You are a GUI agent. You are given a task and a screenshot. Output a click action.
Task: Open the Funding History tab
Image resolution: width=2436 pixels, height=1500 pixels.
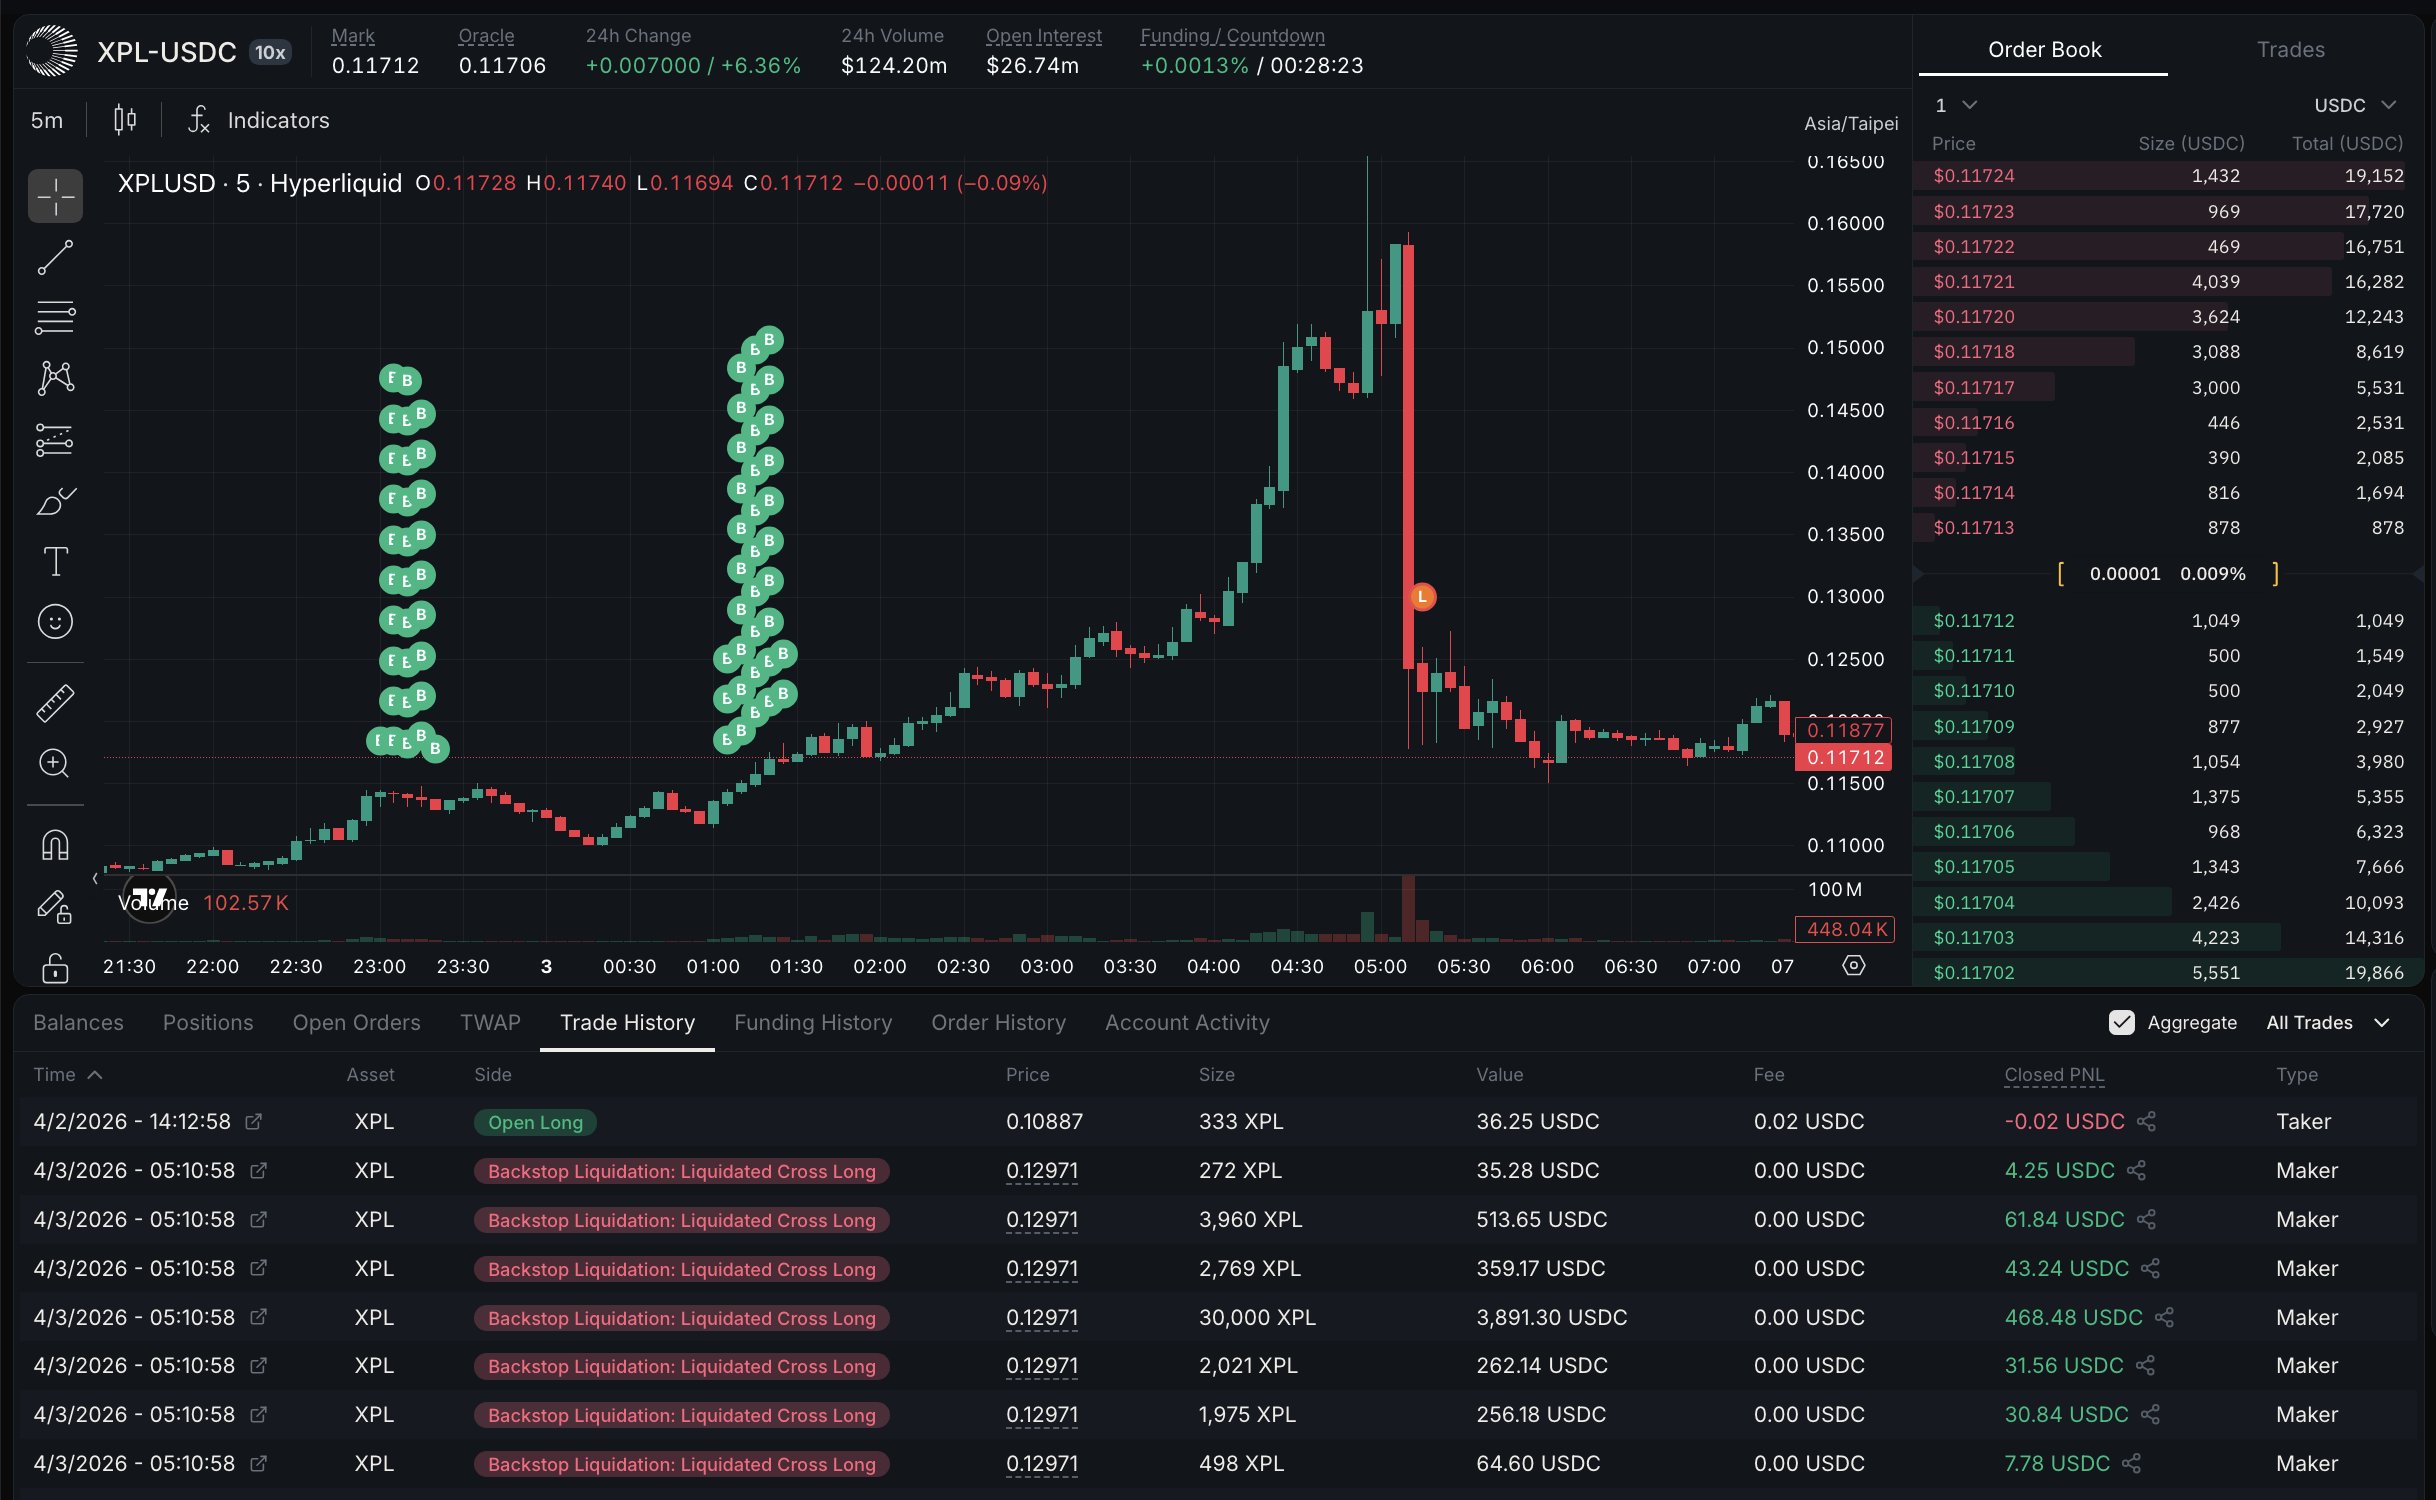812,1022
